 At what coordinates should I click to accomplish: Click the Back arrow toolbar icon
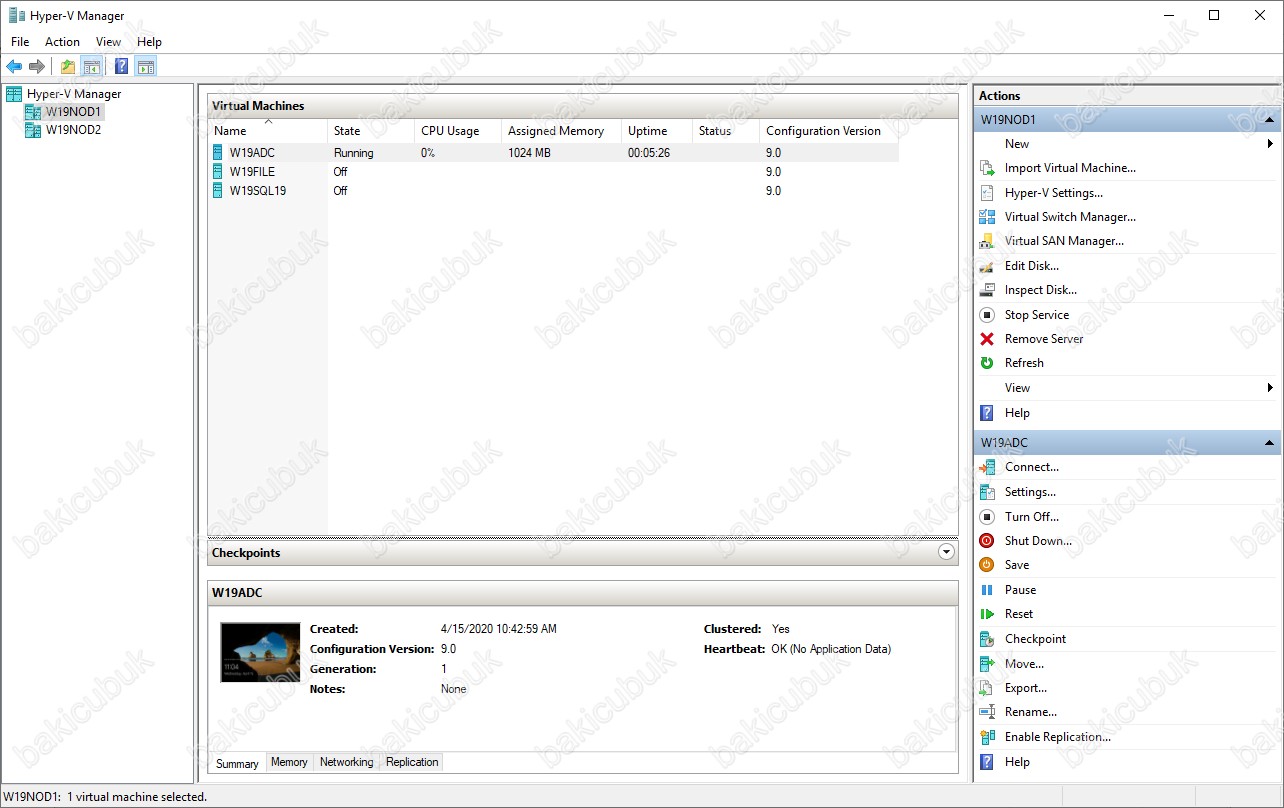pos(14,67)
